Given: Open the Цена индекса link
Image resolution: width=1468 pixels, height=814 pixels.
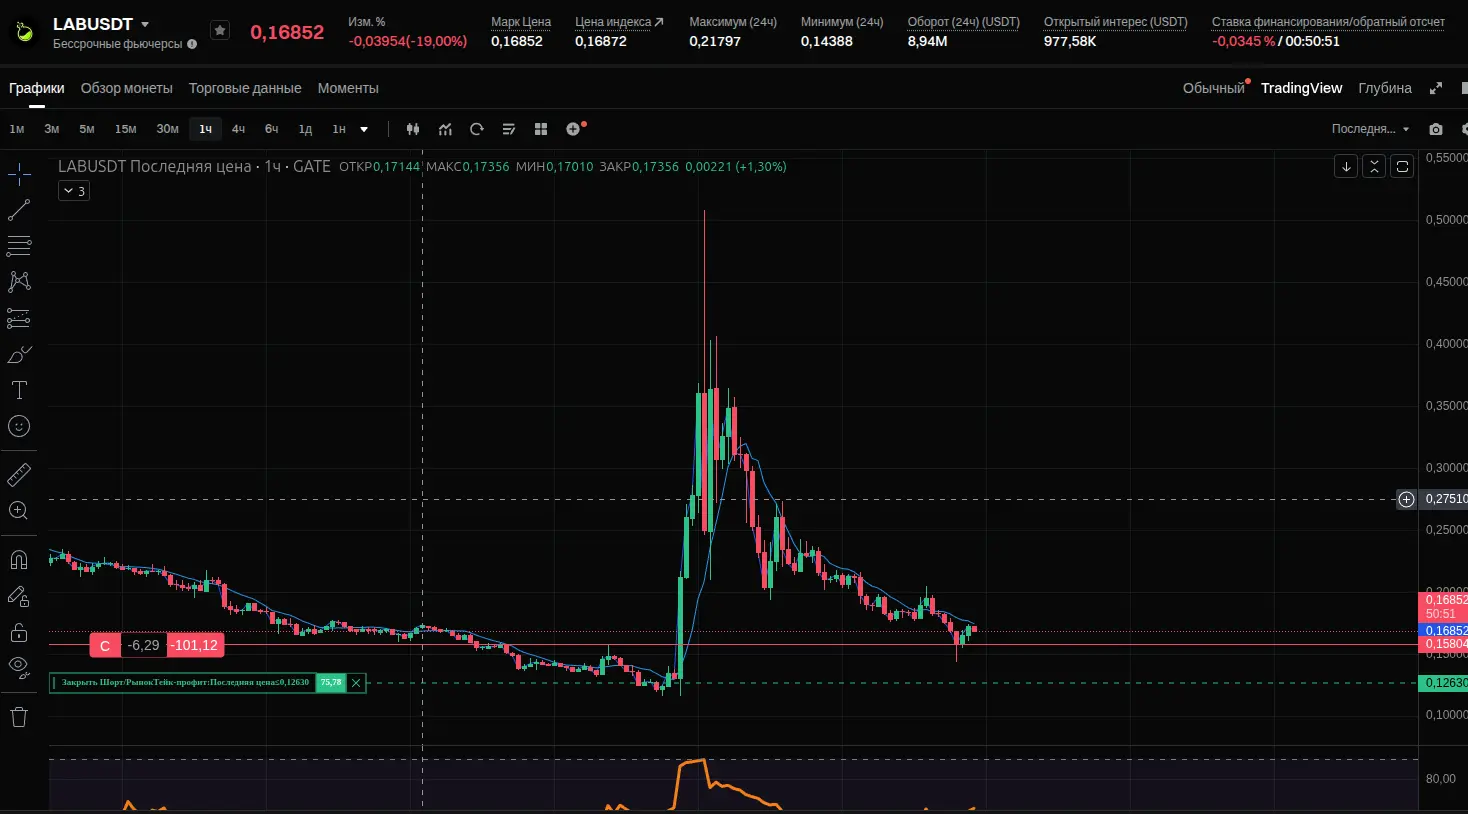Looking at the screenshot, I should point(619,22).
